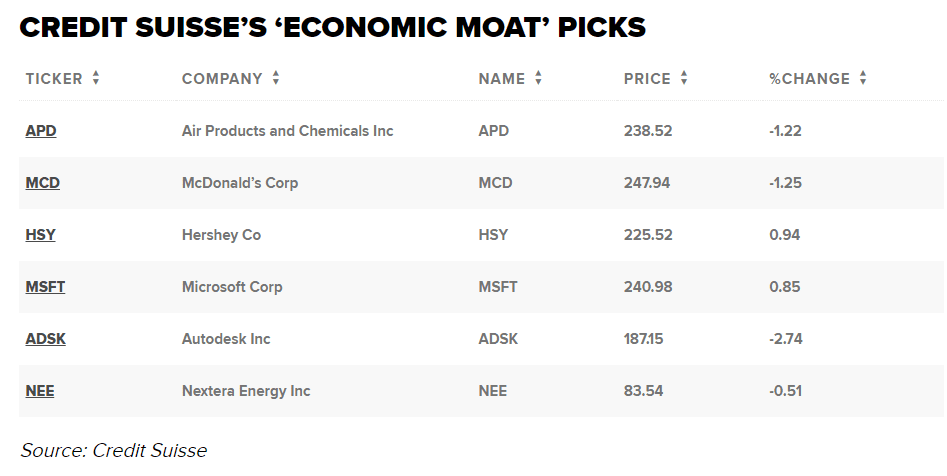Follow the HSY ticker link
Image resolution: width=947 pixels, height=476 pixels.
pos(41,235)
